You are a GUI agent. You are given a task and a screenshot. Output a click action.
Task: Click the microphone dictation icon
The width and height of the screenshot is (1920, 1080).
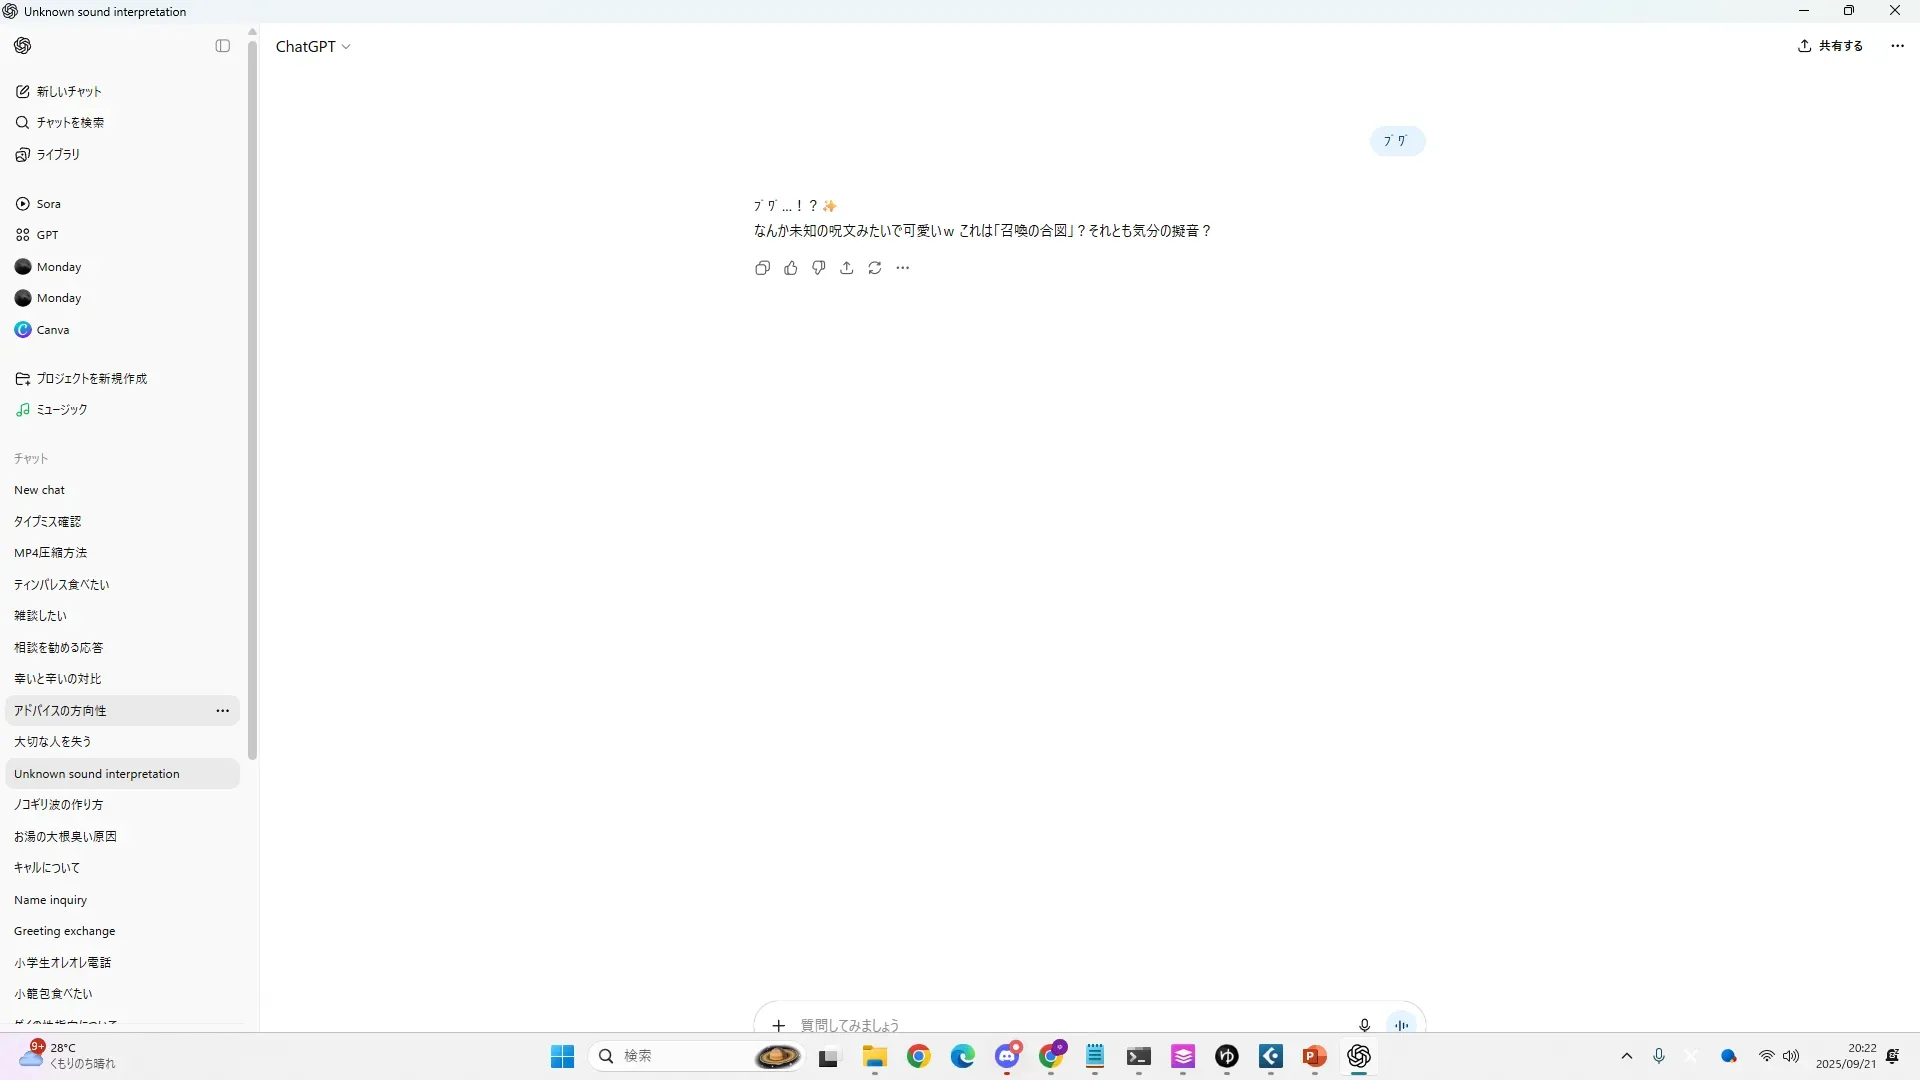pos(1364,1025)
